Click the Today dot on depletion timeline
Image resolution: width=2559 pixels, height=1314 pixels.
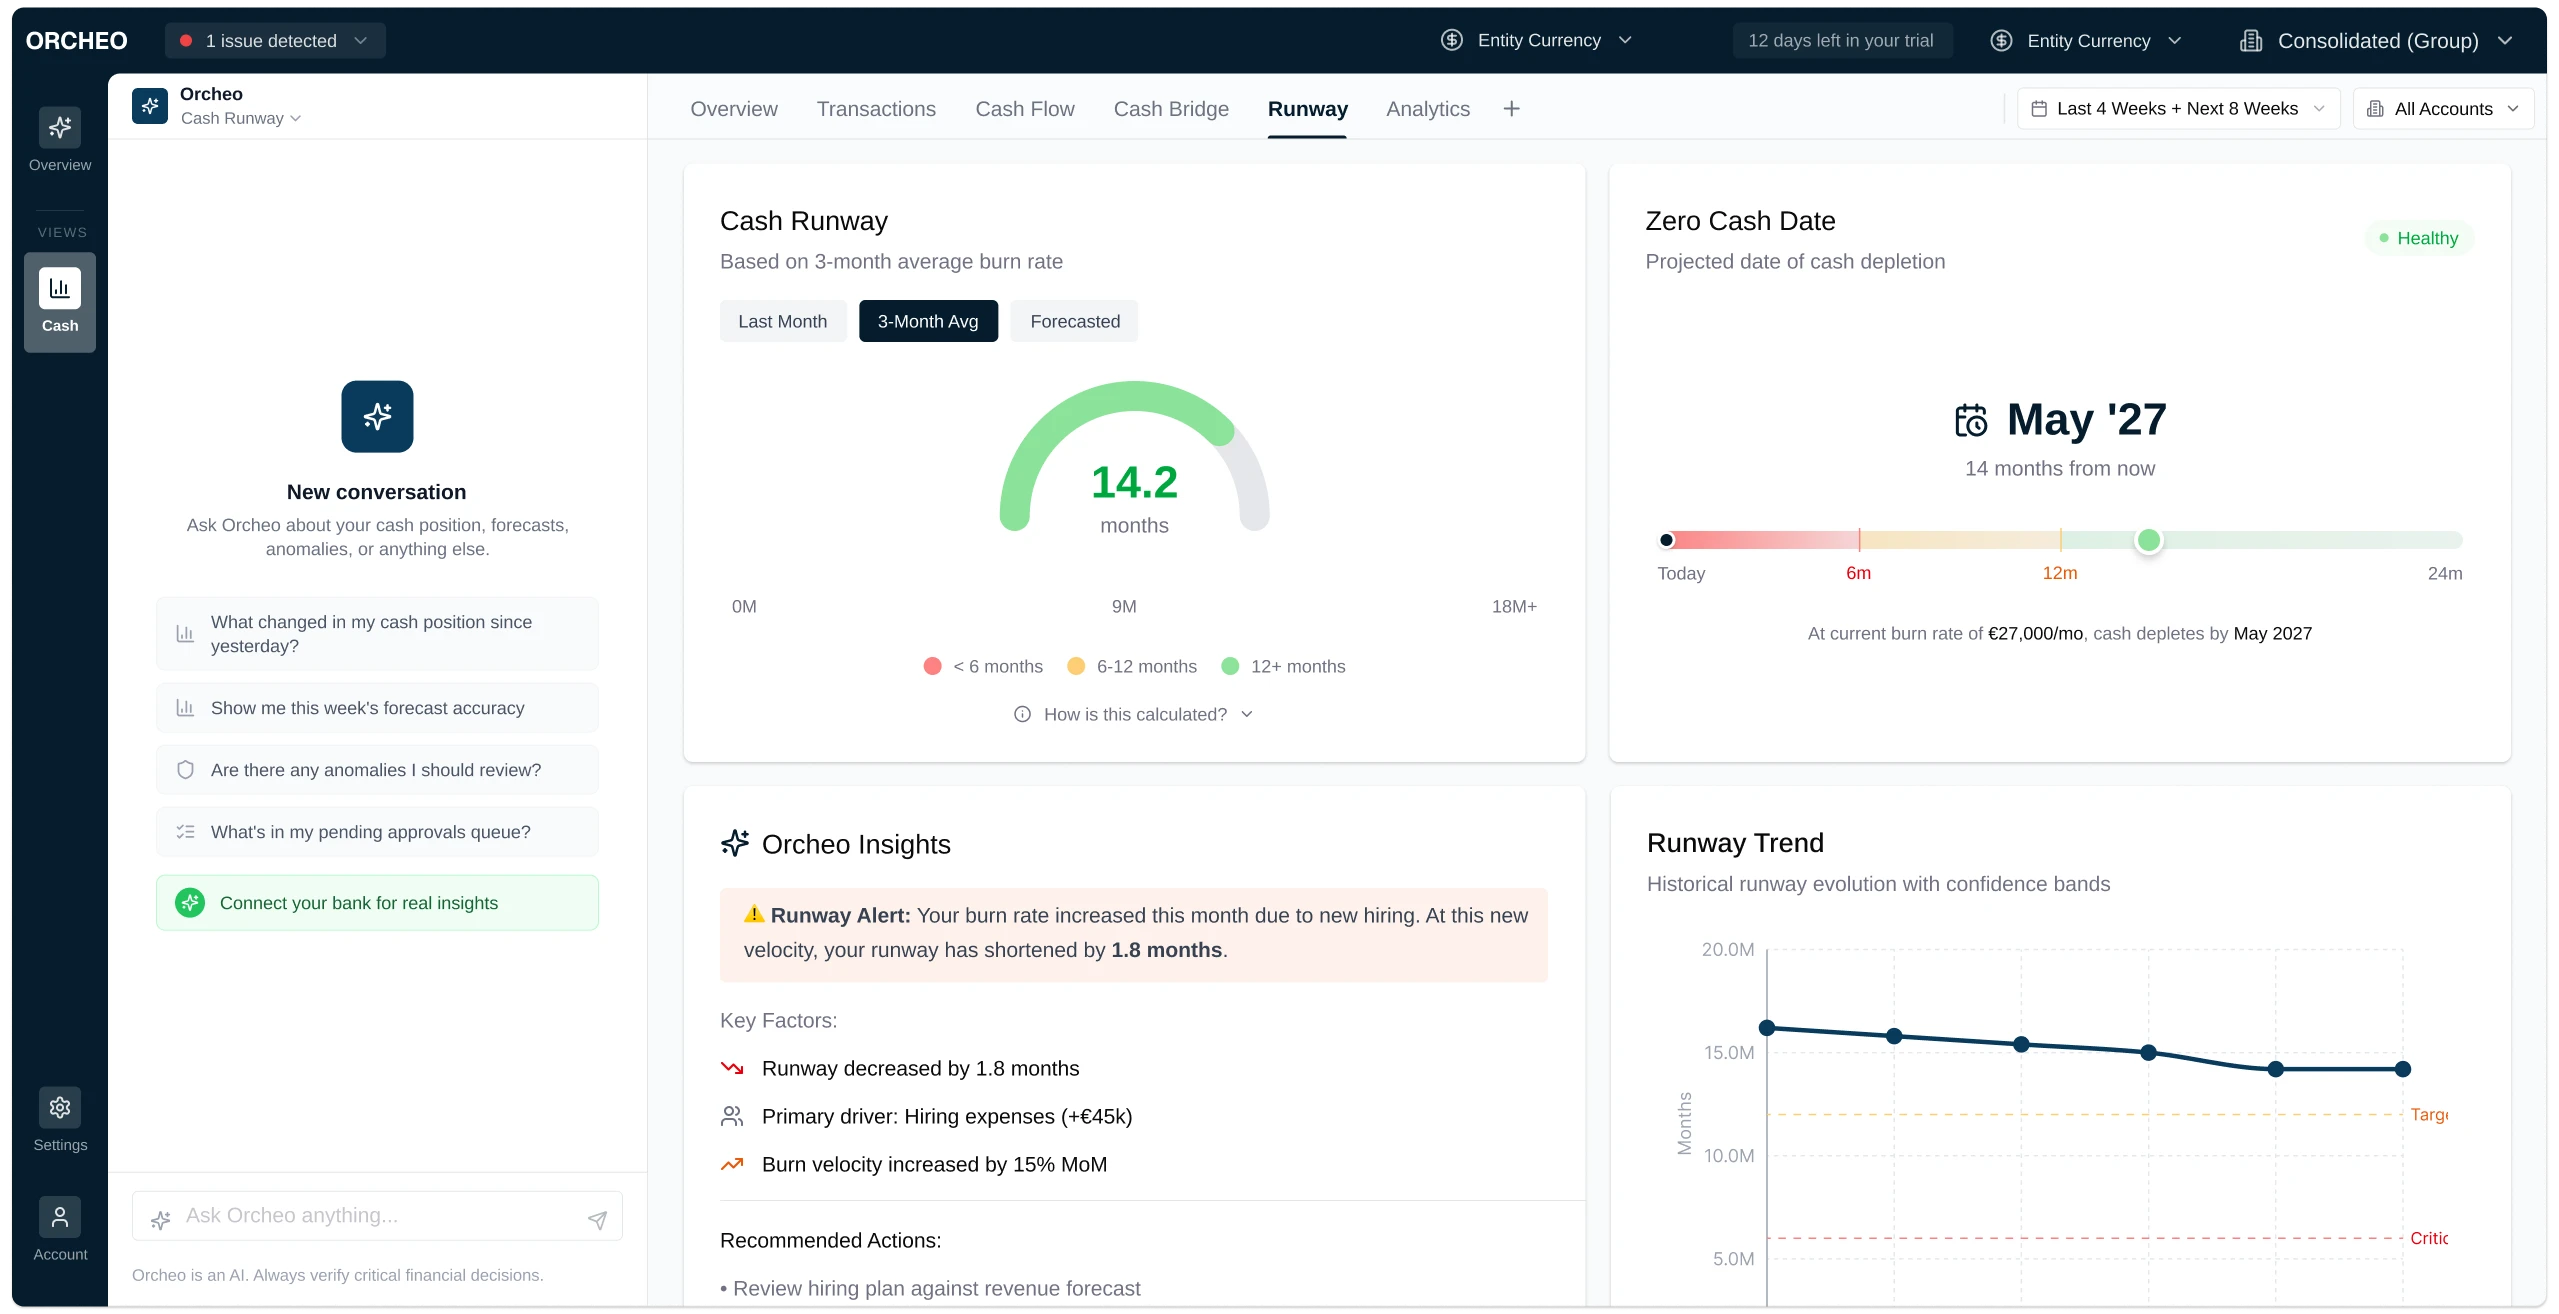pos(1666,540)
